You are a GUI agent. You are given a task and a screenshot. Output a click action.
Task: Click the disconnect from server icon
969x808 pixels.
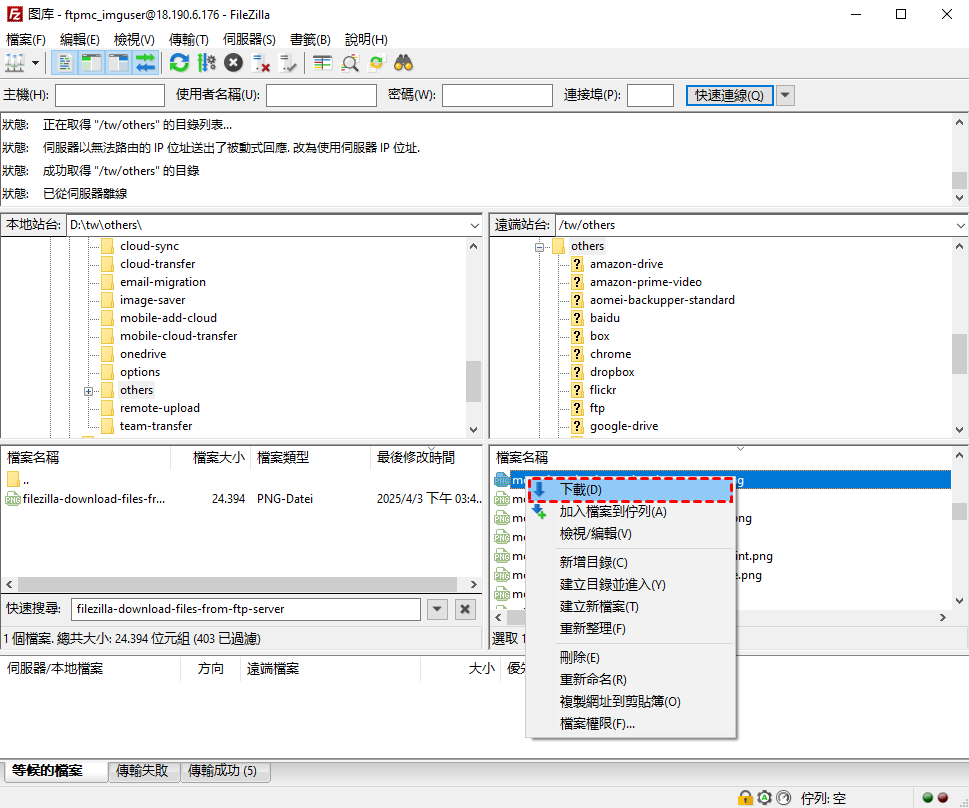pos(261,63)
